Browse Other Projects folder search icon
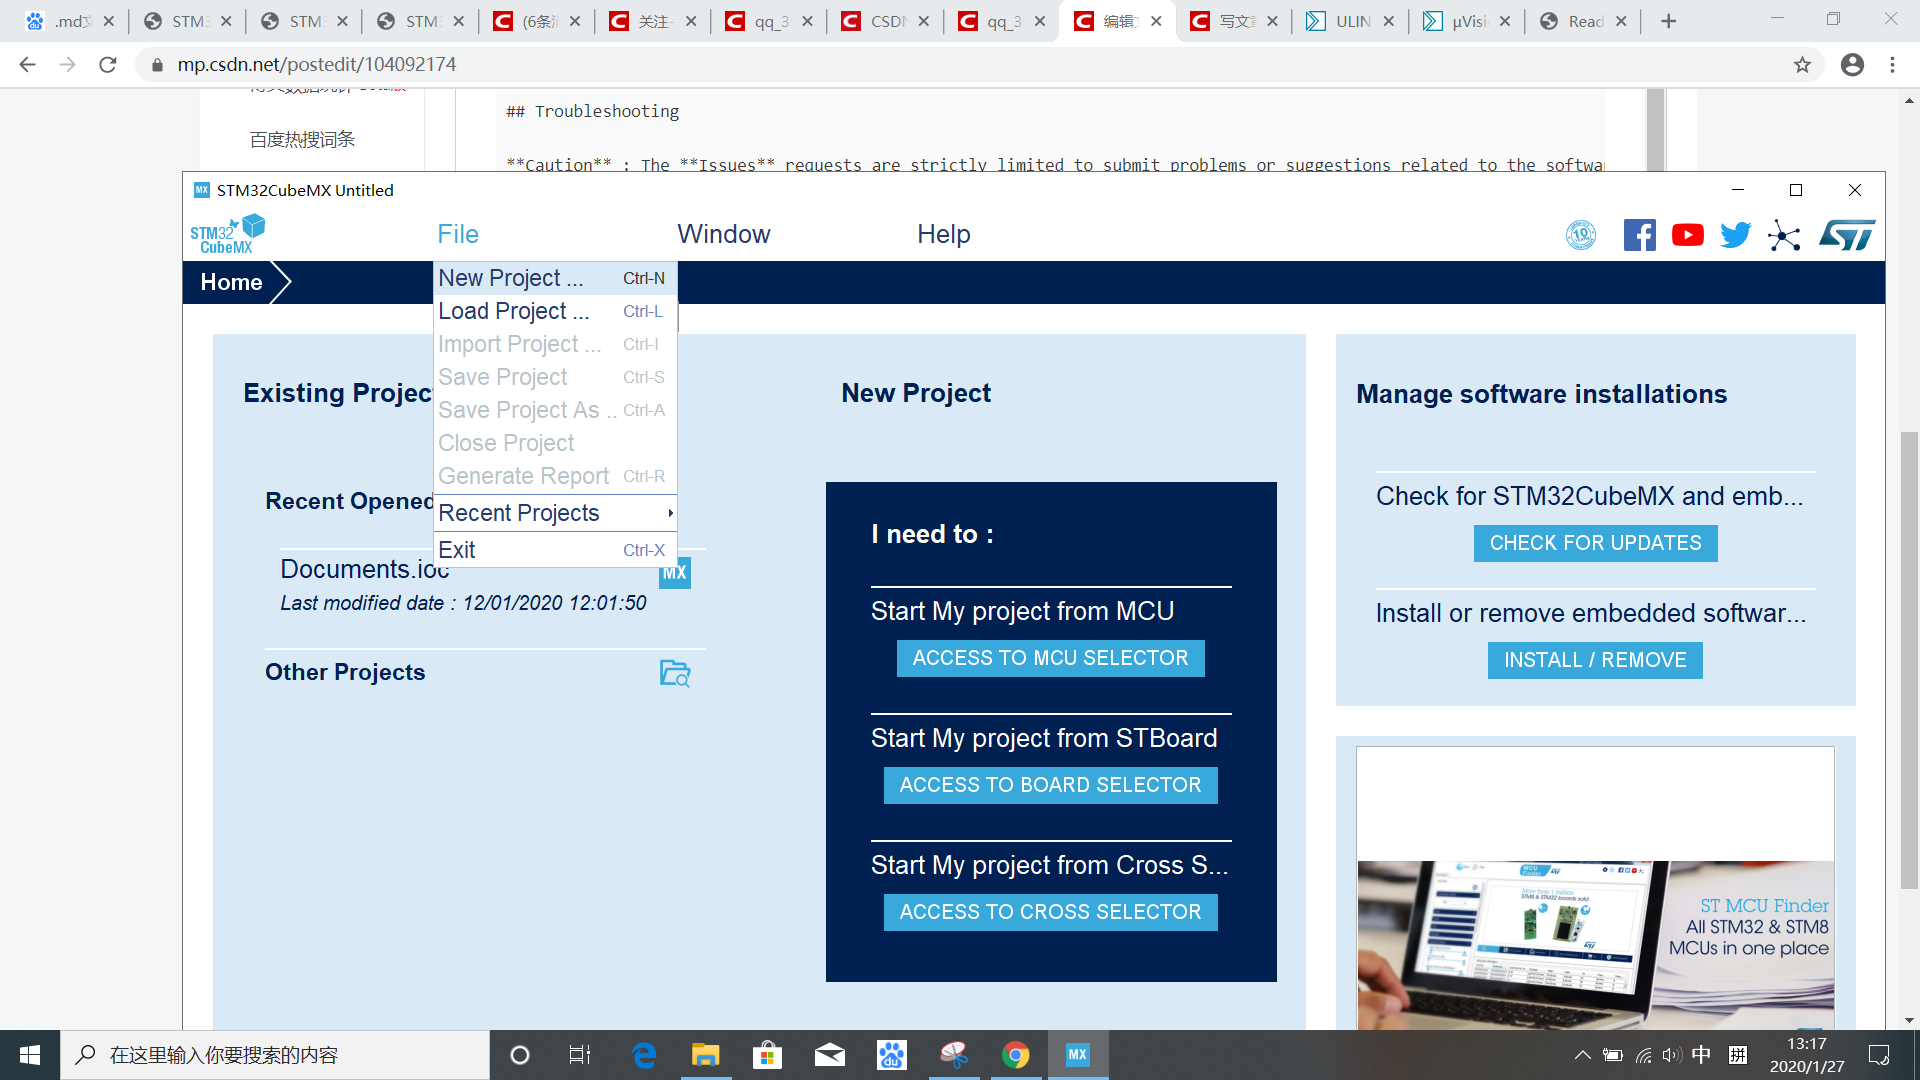Image resolution: width=1920 pixels, height=1080 pixels. pos(675,673)
